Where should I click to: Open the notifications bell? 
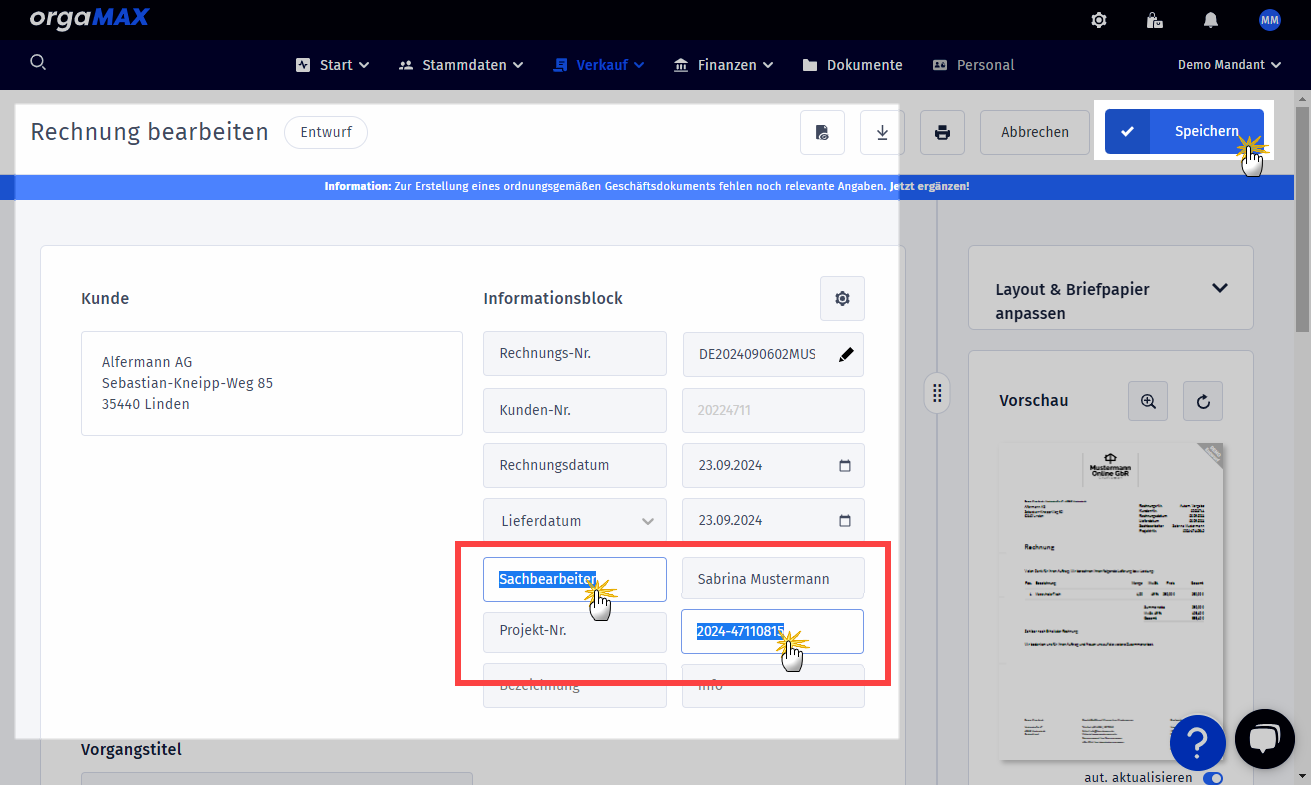tap(1211, 20)
